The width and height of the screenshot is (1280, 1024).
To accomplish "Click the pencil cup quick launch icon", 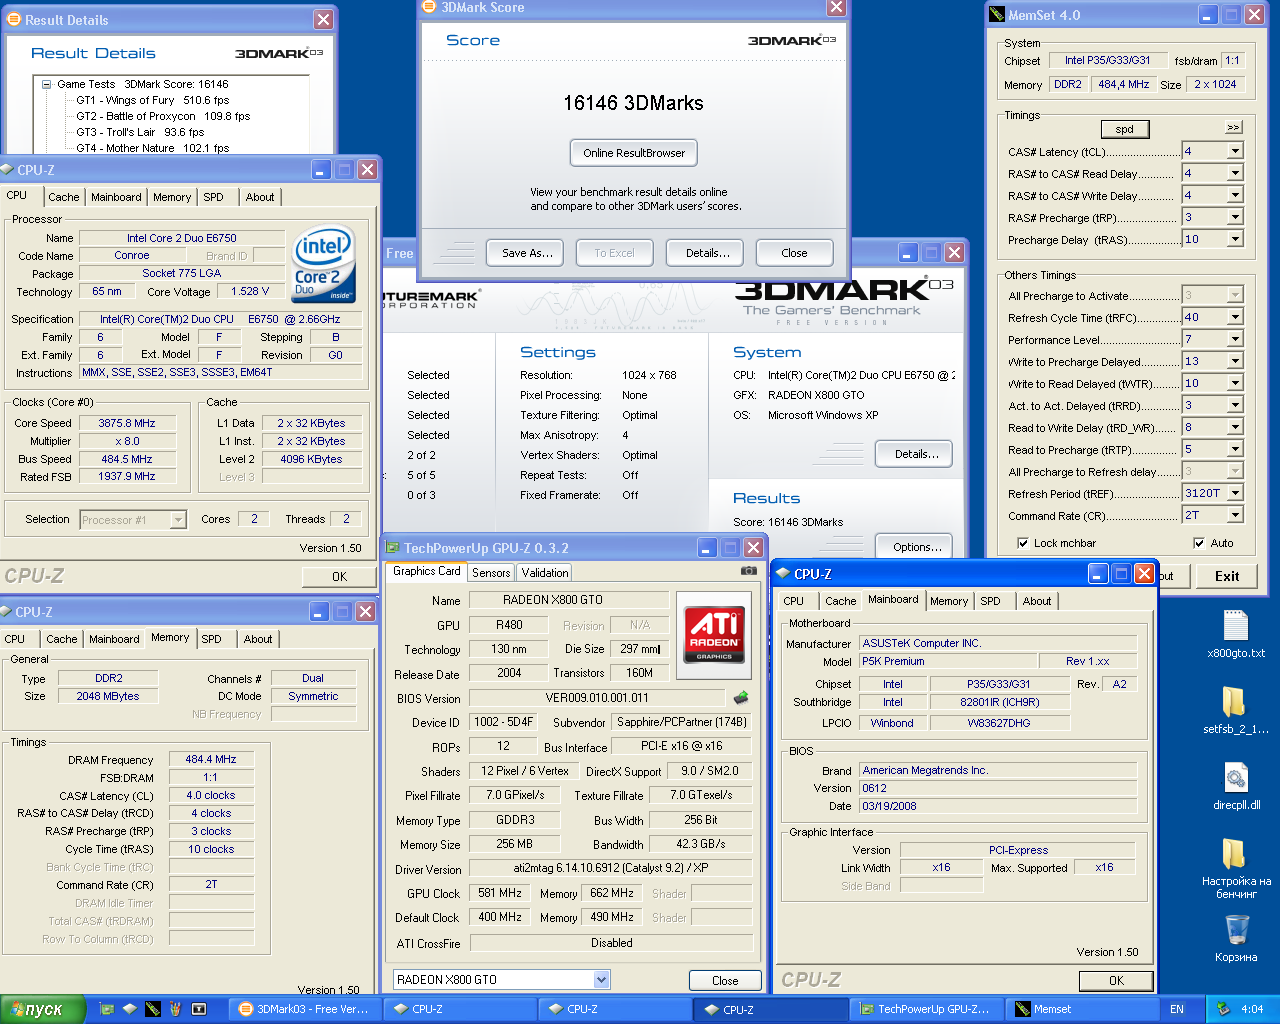I will (176, 1009).
